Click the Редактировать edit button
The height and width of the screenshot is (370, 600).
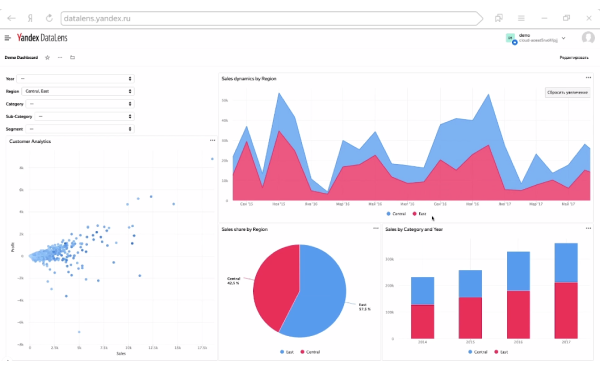tap(574, 58)
